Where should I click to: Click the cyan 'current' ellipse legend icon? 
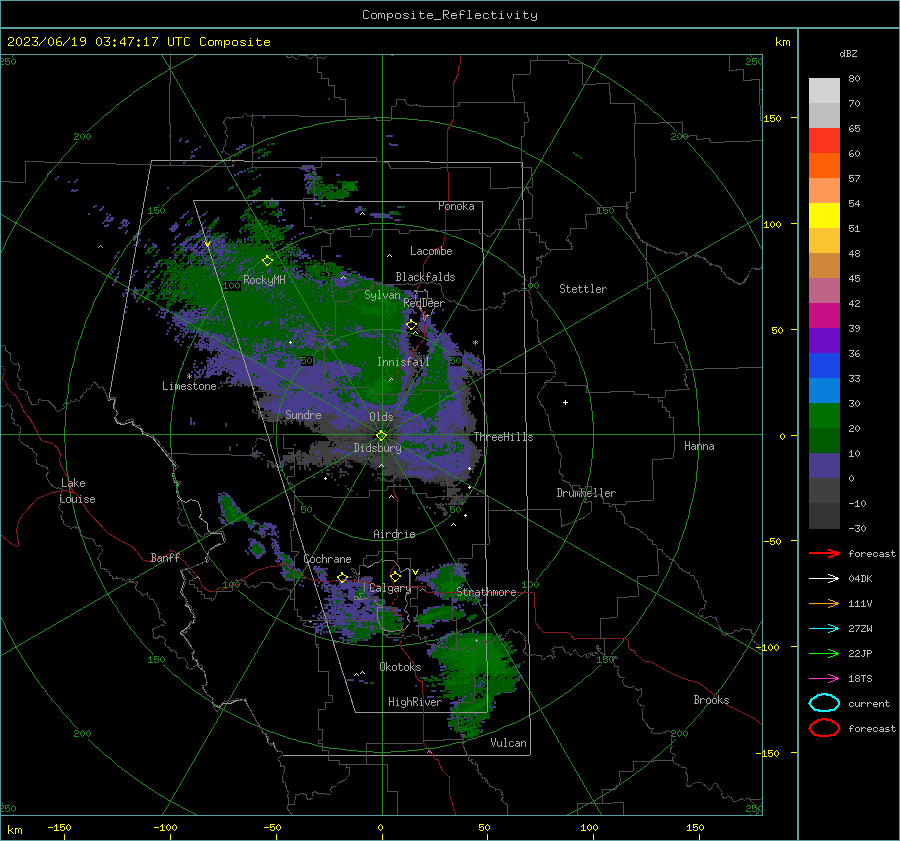tap(824, 703)
